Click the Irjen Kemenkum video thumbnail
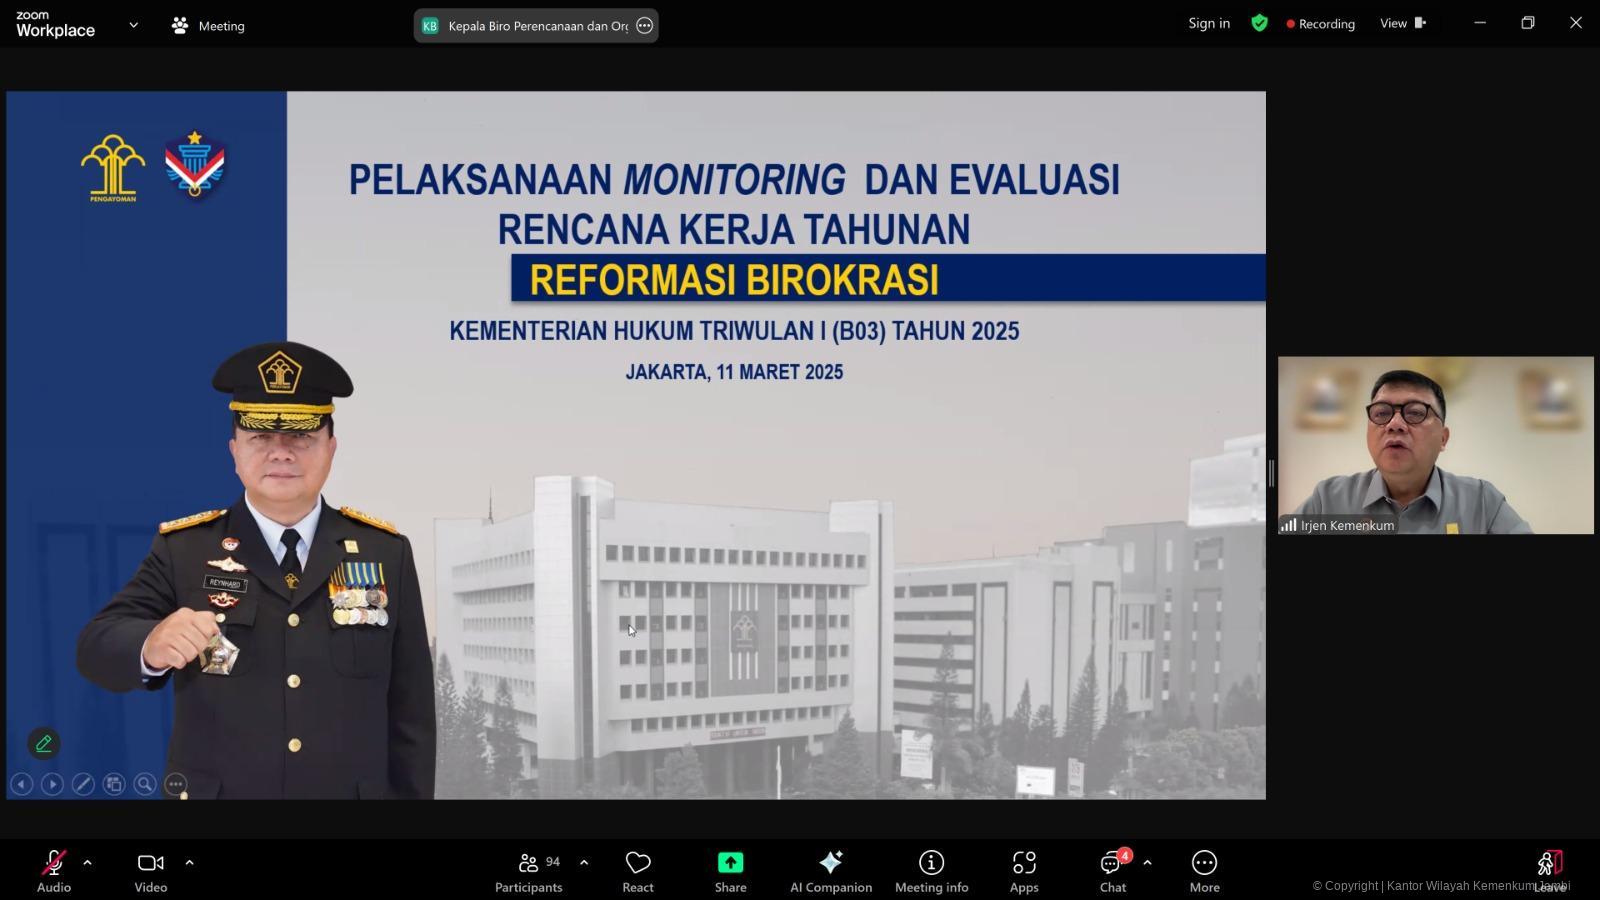The width and height of the screenshot is (1600, 900). (1435, 445)
